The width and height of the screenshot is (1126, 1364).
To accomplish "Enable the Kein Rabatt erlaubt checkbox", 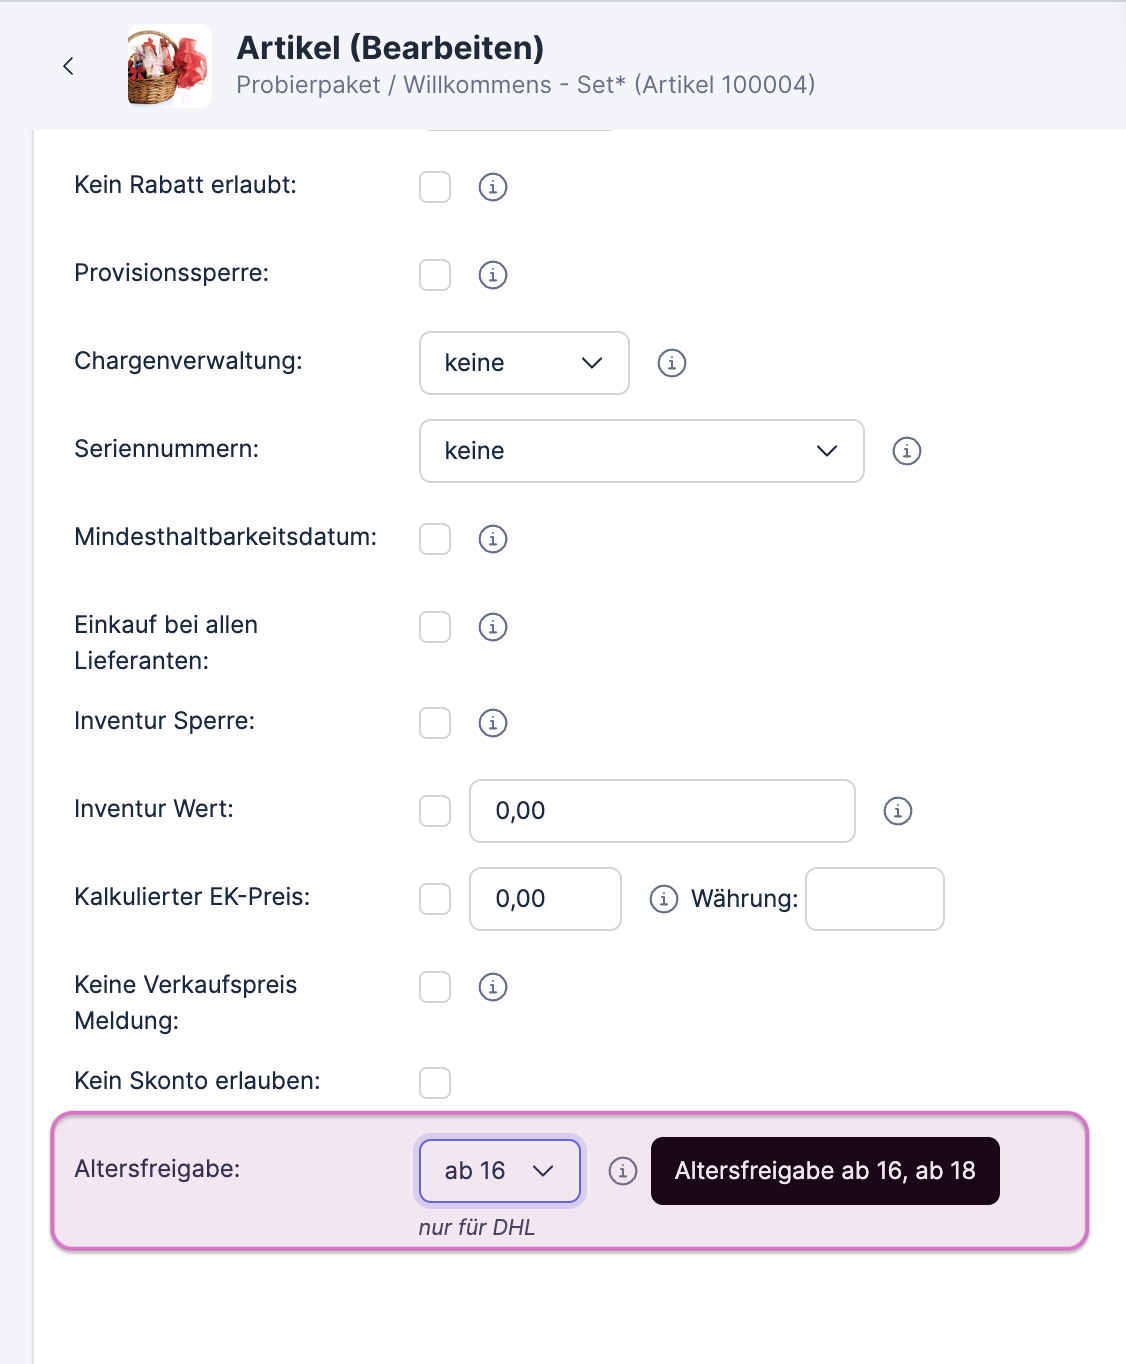I will (x=435, y=187).
